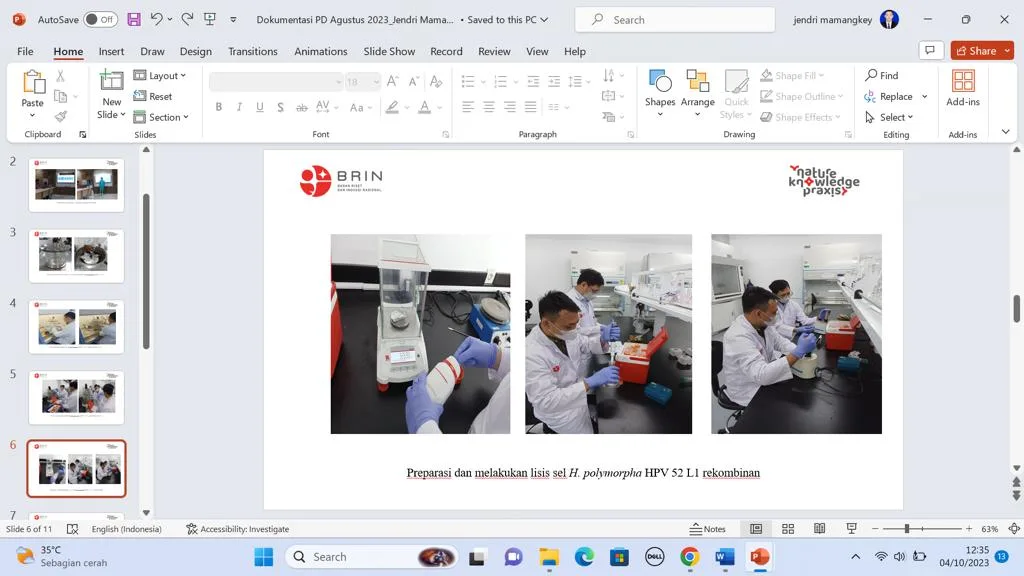Toggle text Shadow
Screen dimensions: 1024x576
click(x=280, y=107)
